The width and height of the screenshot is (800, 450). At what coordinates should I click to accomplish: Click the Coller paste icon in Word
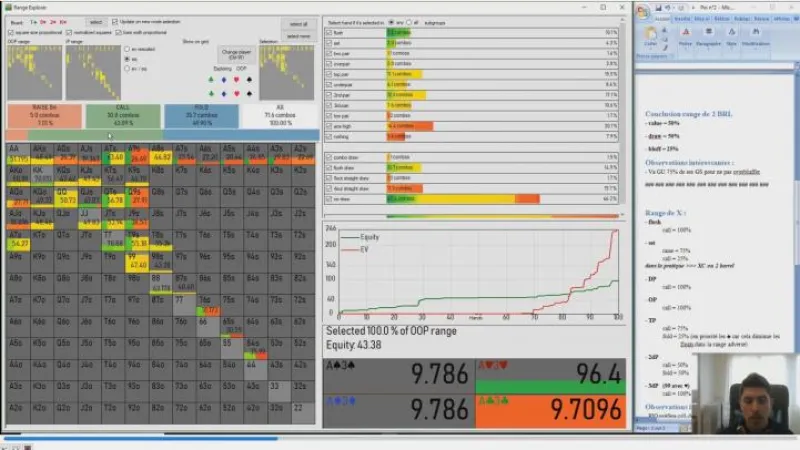click(x=651, y=34)
